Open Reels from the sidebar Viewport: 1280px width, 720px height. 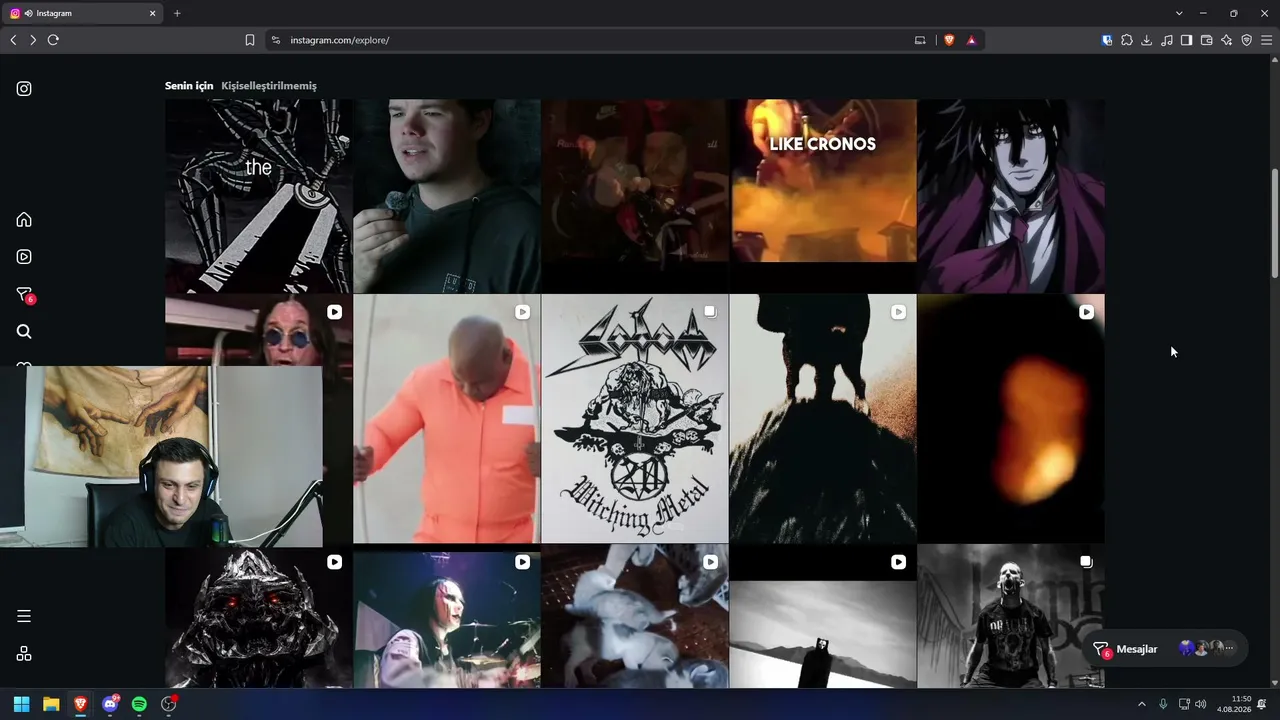[24, 257]
